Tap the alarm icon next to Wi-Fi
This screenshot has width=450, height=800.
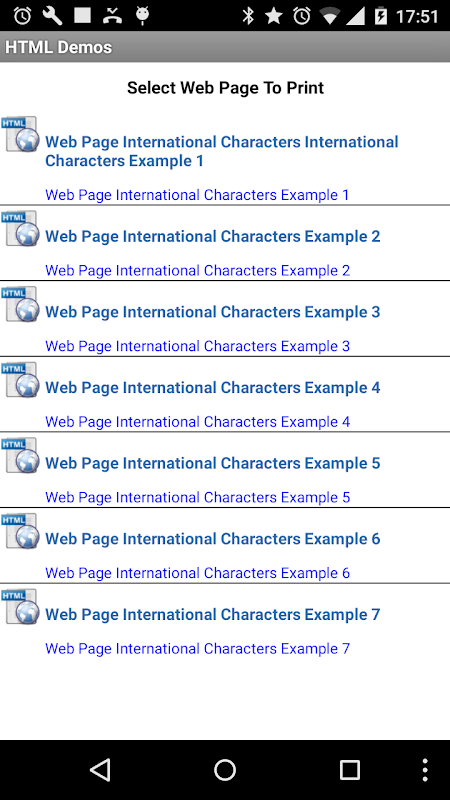[302, 16]
